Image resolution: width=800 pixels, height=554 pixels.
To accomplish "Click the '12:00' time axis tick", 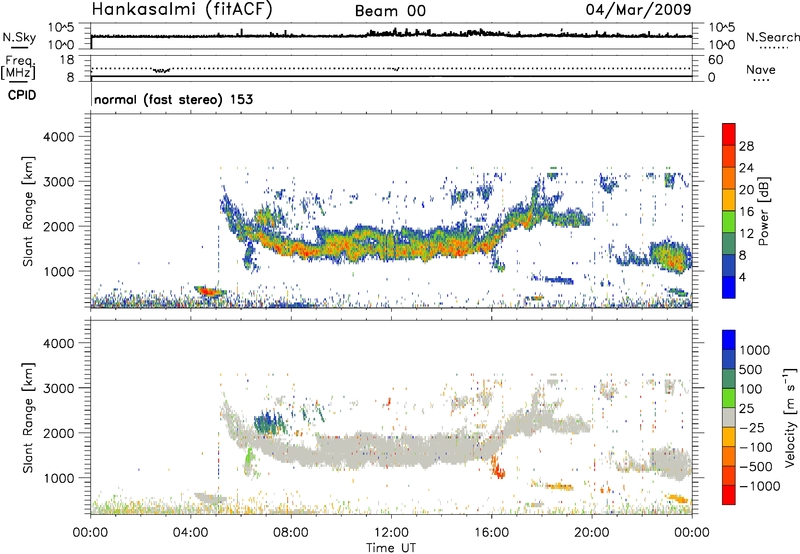I will pyautogui.click(x=391, y=533).
